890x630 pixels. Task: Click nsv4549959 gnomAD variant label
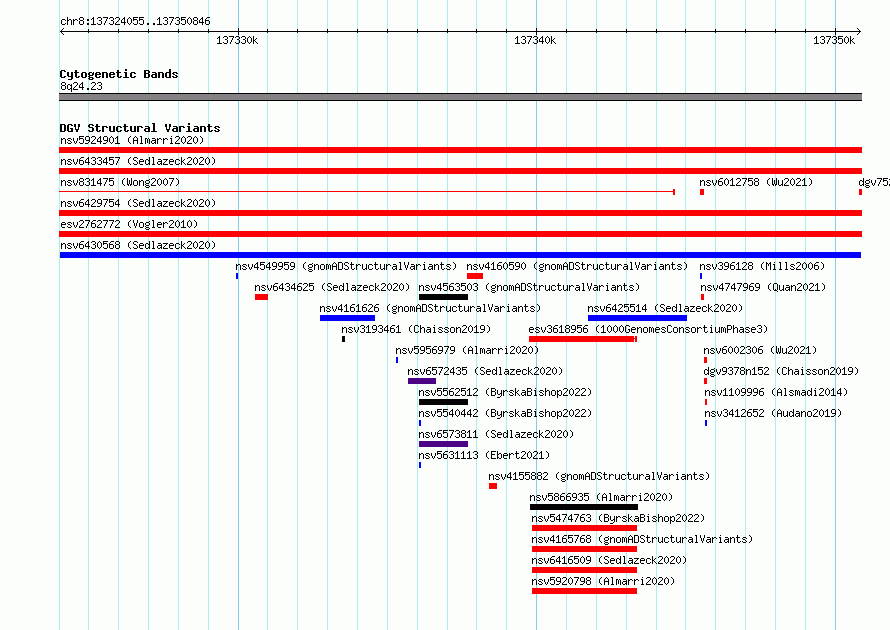[x=346, y=266]
